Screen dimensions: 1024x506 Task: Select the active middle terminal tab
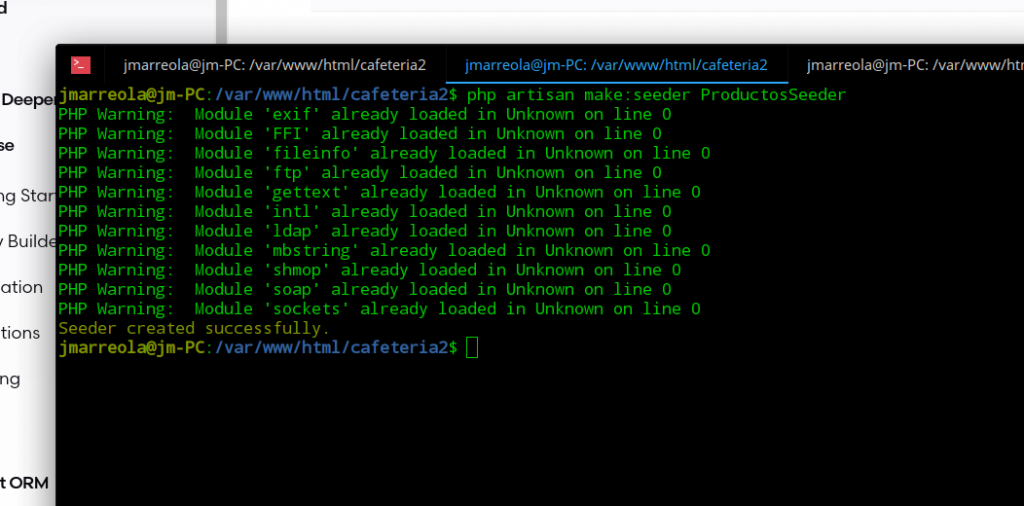[616, 65]
